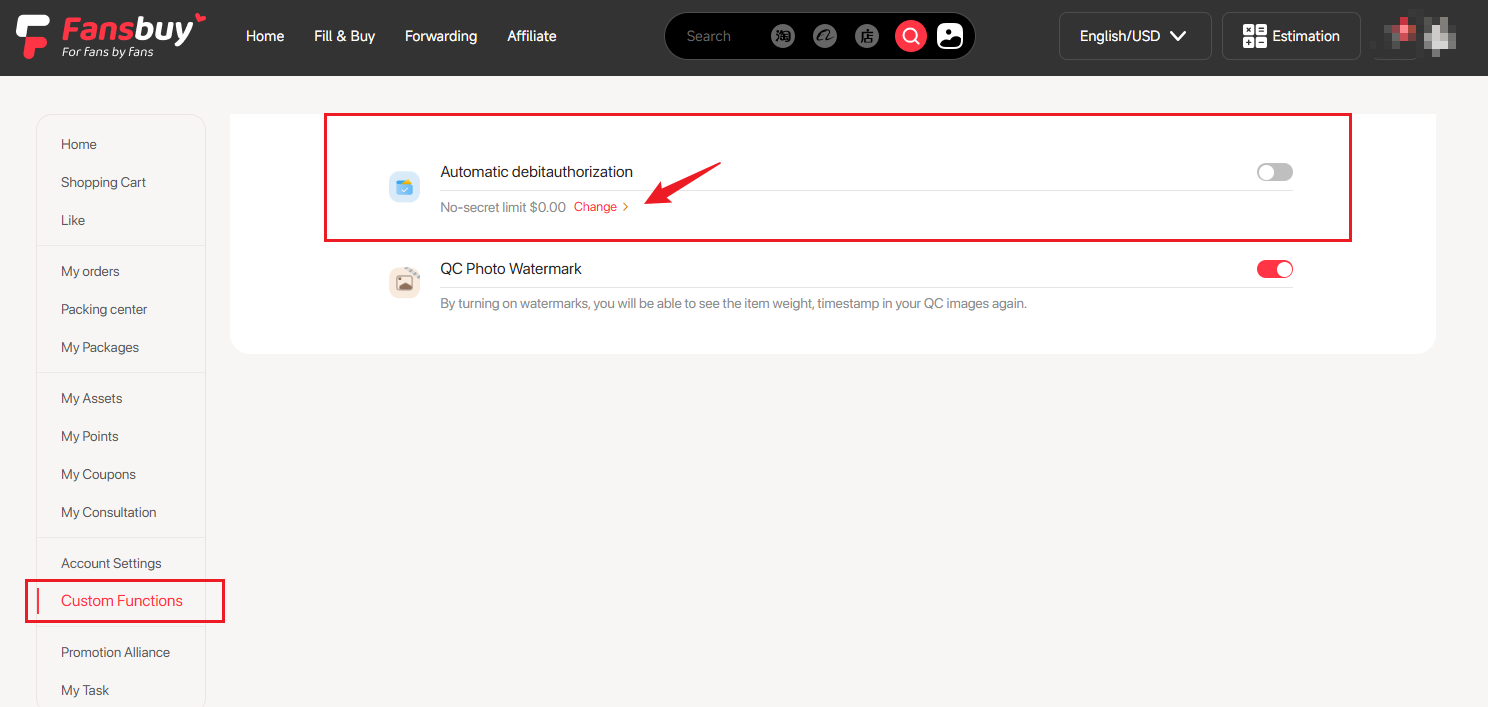Open Affiliate page
This screenshot has width=1488, height=707.
532,36
